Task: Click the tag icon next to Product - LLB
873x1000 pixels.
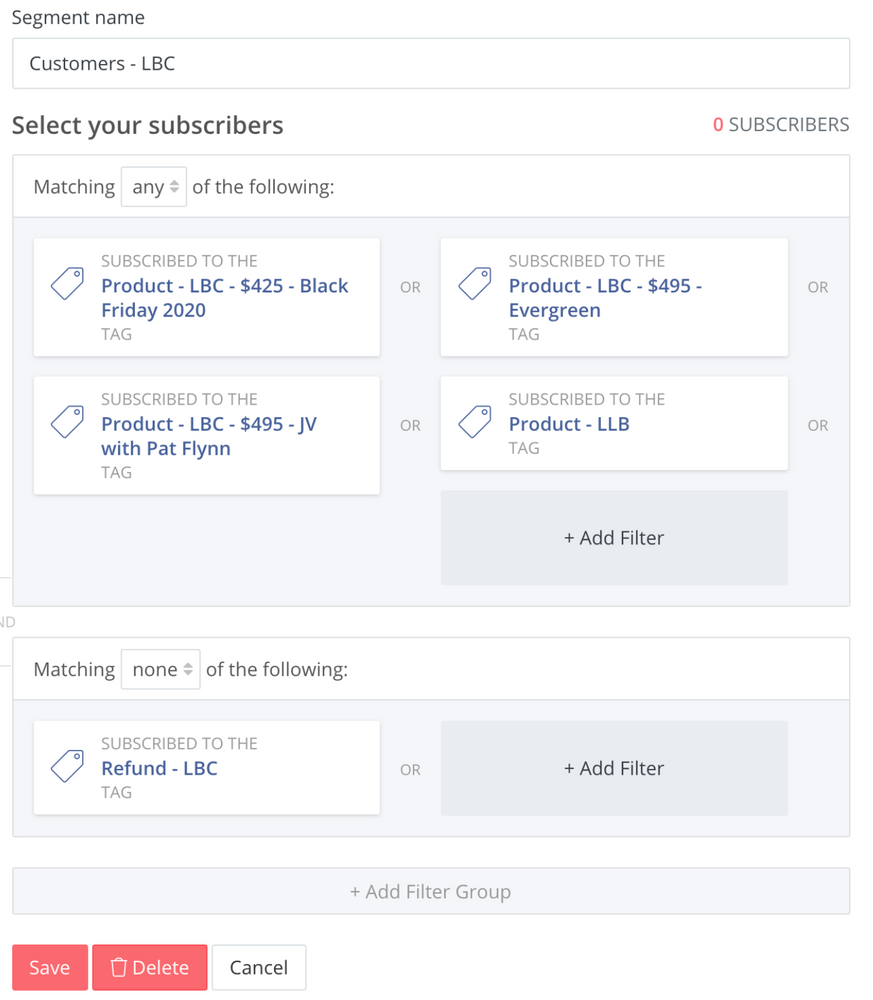Action: pyautogui.click(x=474, y=422)
